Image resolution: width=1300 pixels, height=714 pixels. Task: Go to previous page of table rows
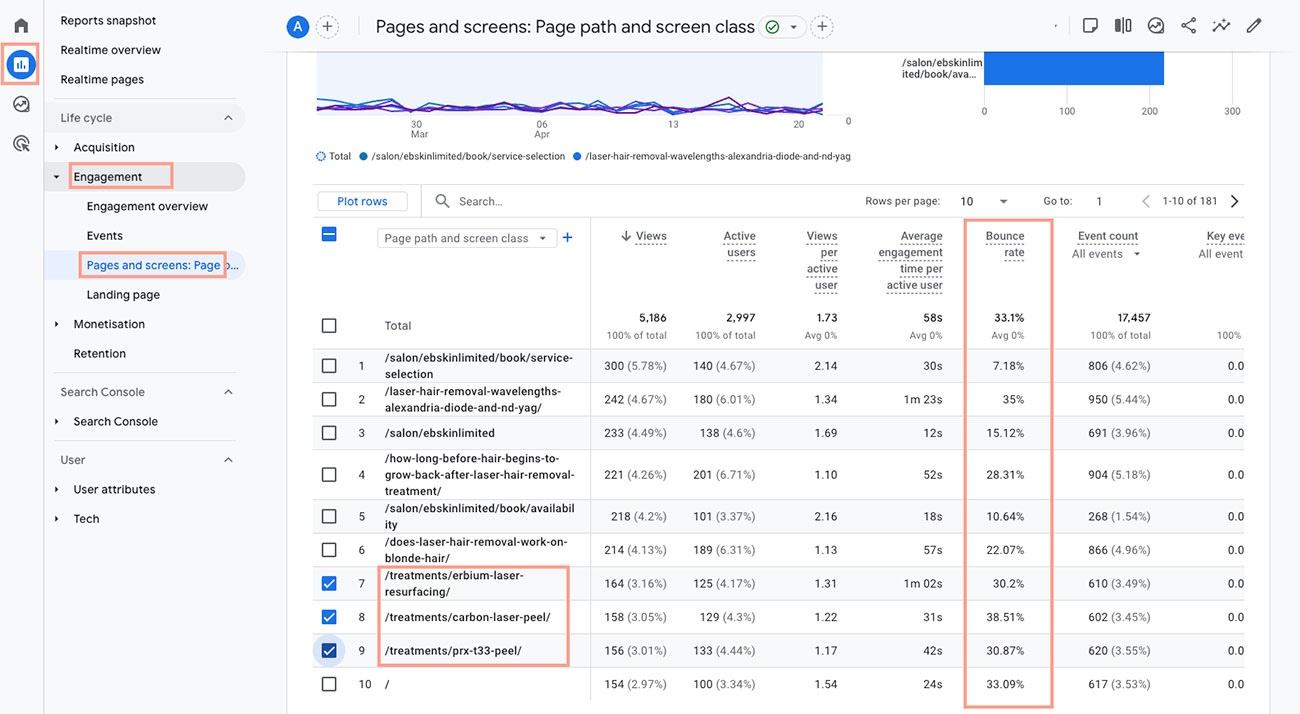pyautogui.click(x=1146, y=201)
